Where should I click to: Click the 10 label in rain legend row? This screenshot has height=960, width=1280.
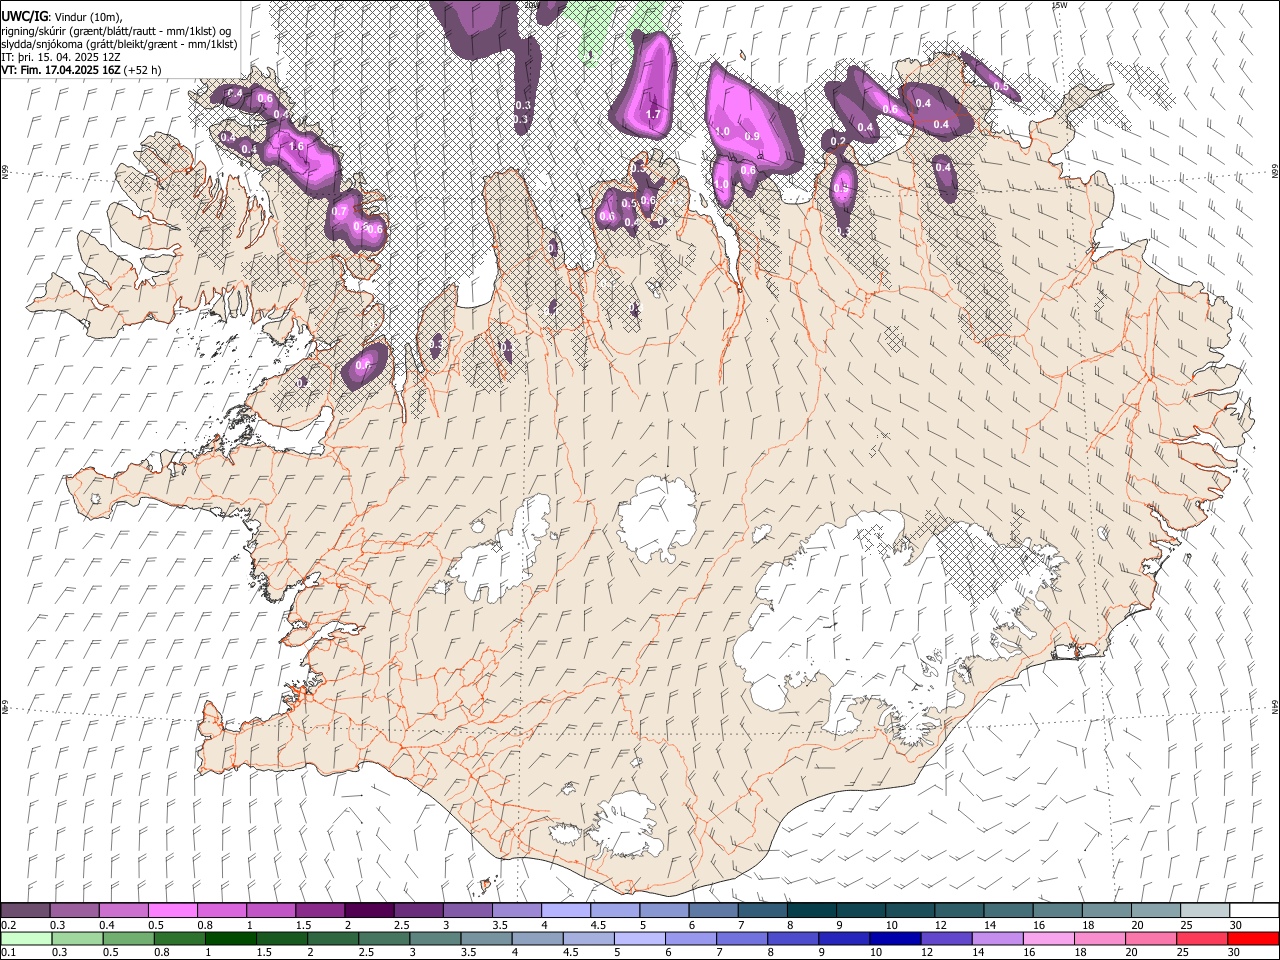coord(876,953)
